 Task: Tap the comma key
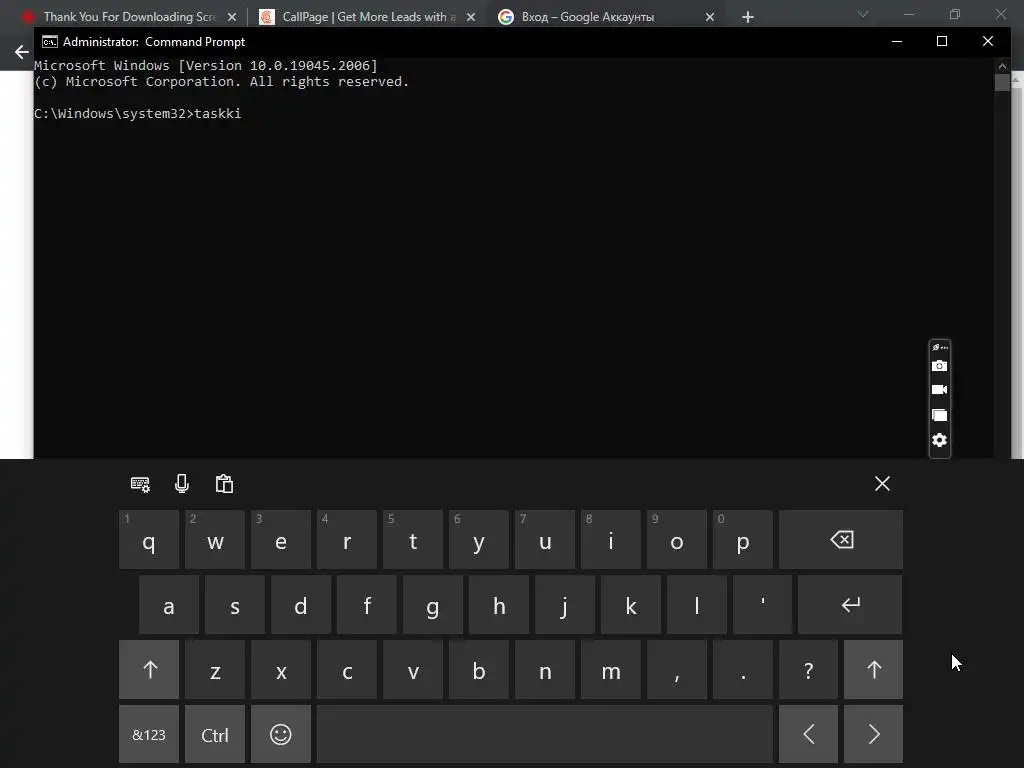(x=677, y=669)
